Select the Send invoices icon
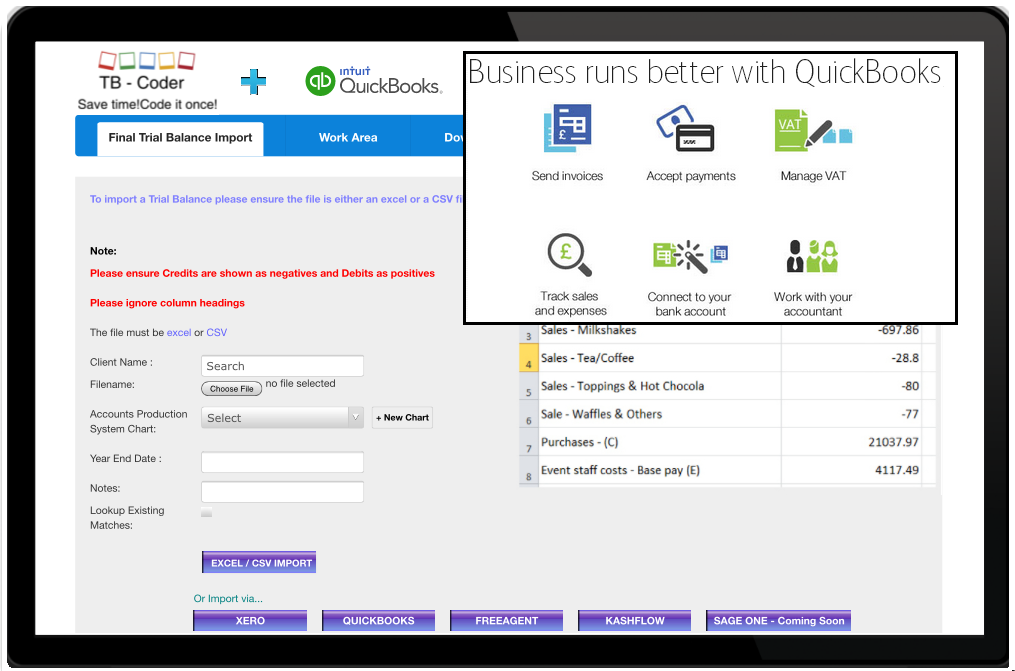The image size is (1015, 671). coord(567,127)
